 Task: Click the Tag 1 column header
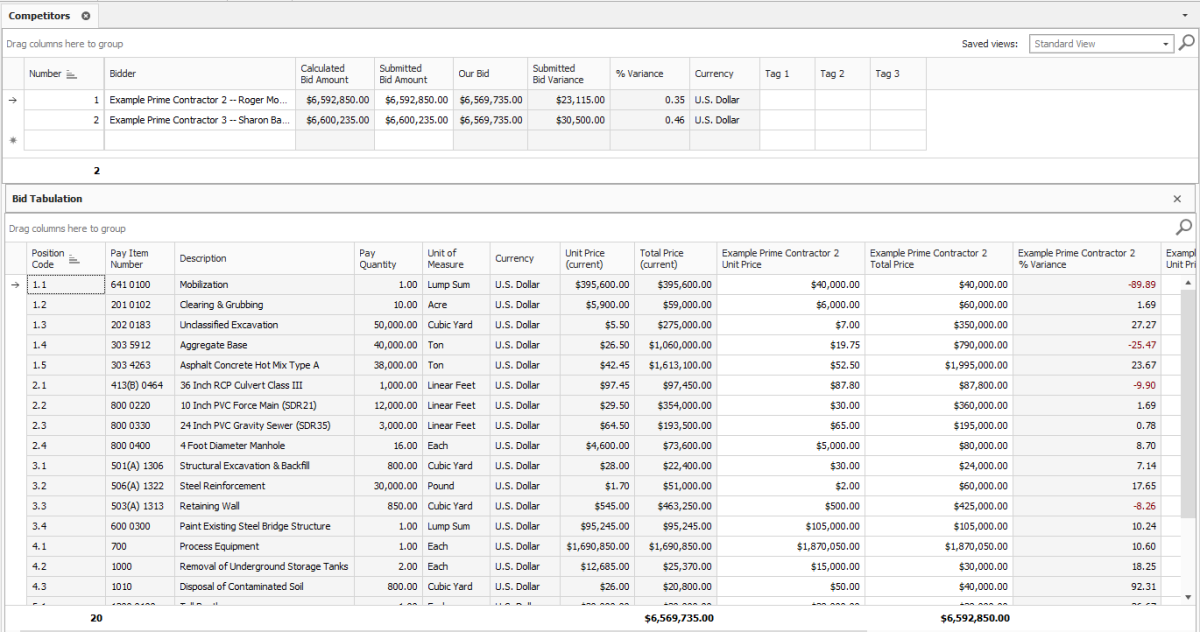coord(786,74)
